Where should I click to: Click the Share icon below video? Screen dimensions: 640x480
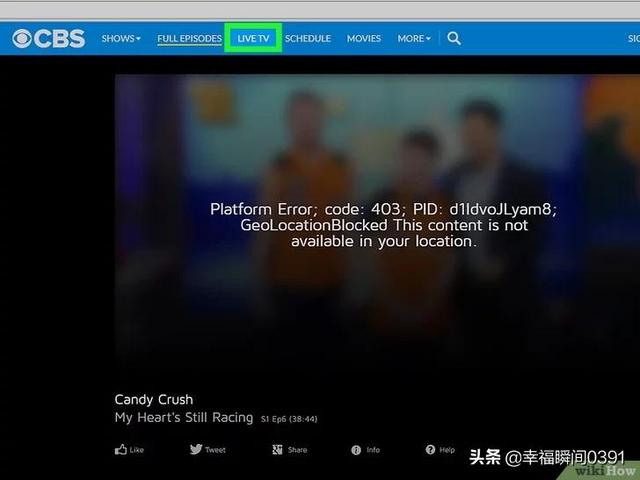[x=278, y=450]
